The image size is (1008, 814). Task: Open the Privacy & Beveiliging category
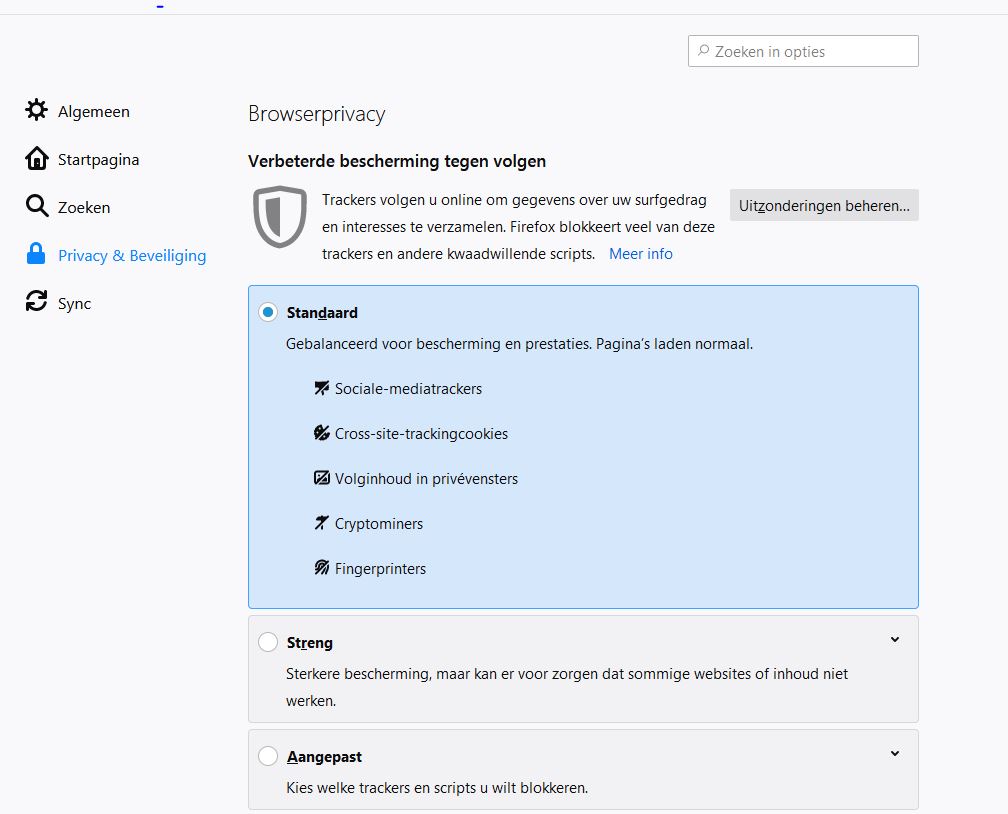tap(131, 255)
